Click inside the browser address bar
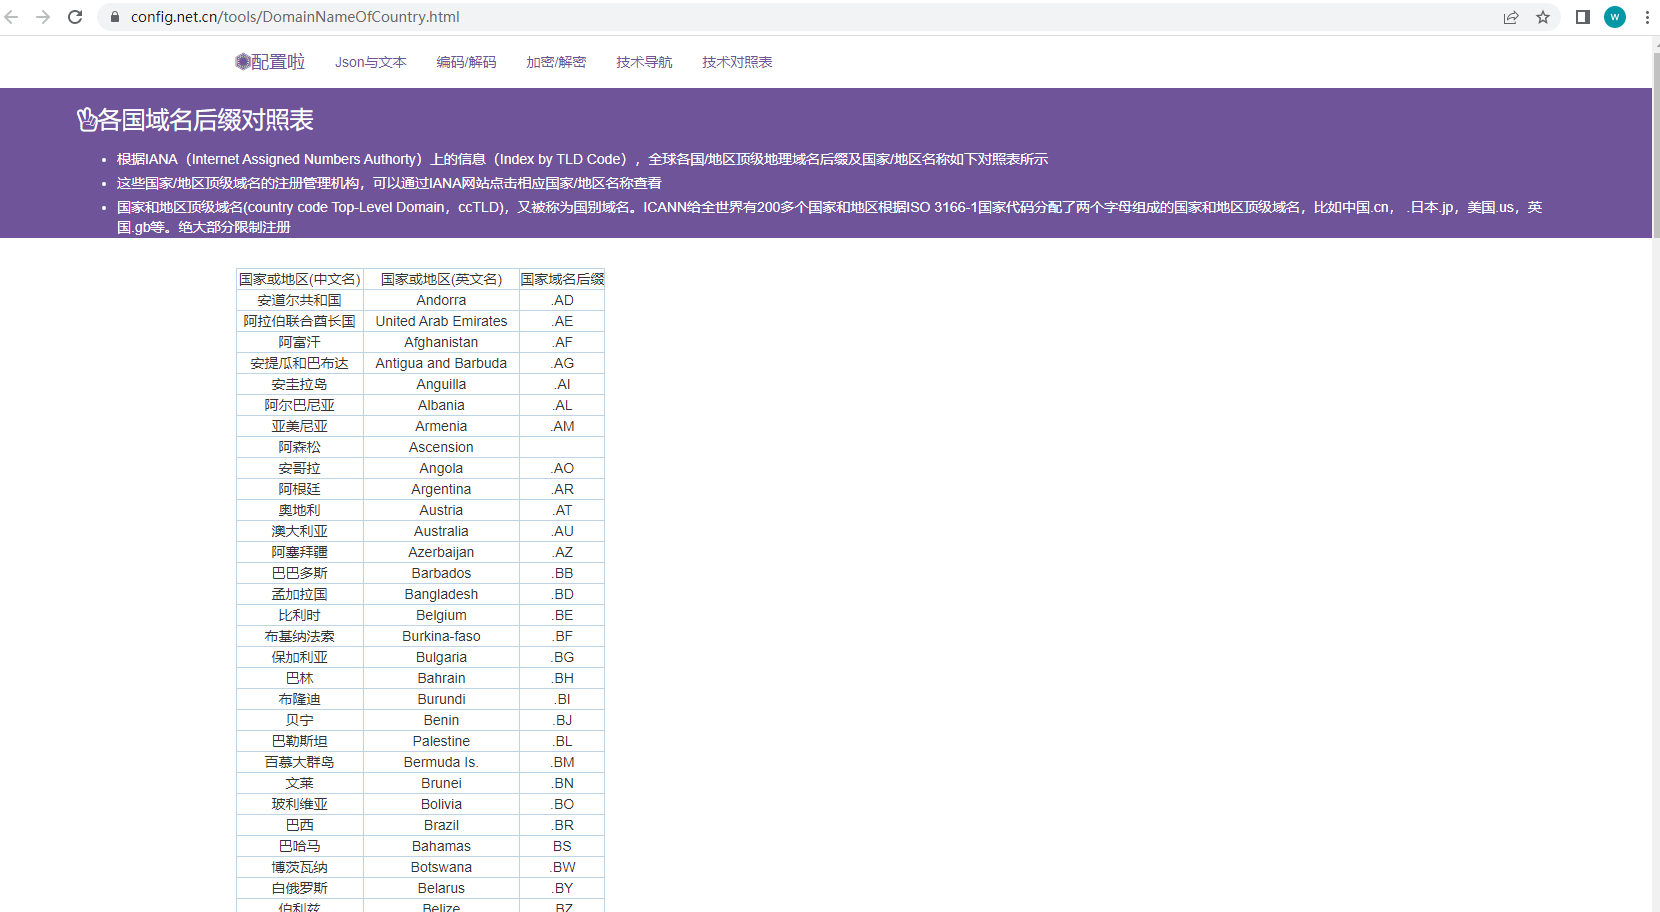Viewport: 1660px width, 912px height. [400, 17]
